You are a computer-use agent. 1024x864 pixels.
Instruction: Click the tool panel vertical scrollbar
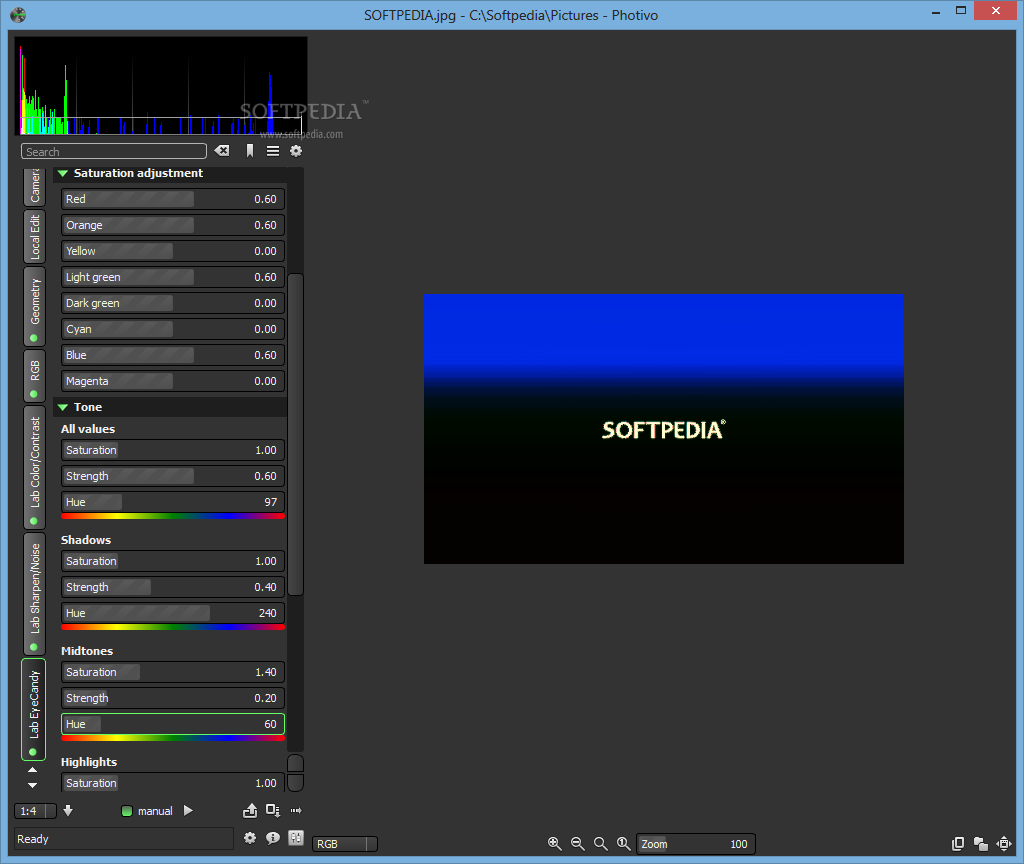[295, 434]
